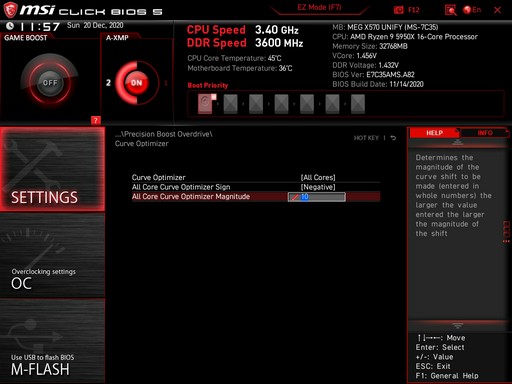
Task: Click the clock icon beside the time
Action: [x=10, y=26]
